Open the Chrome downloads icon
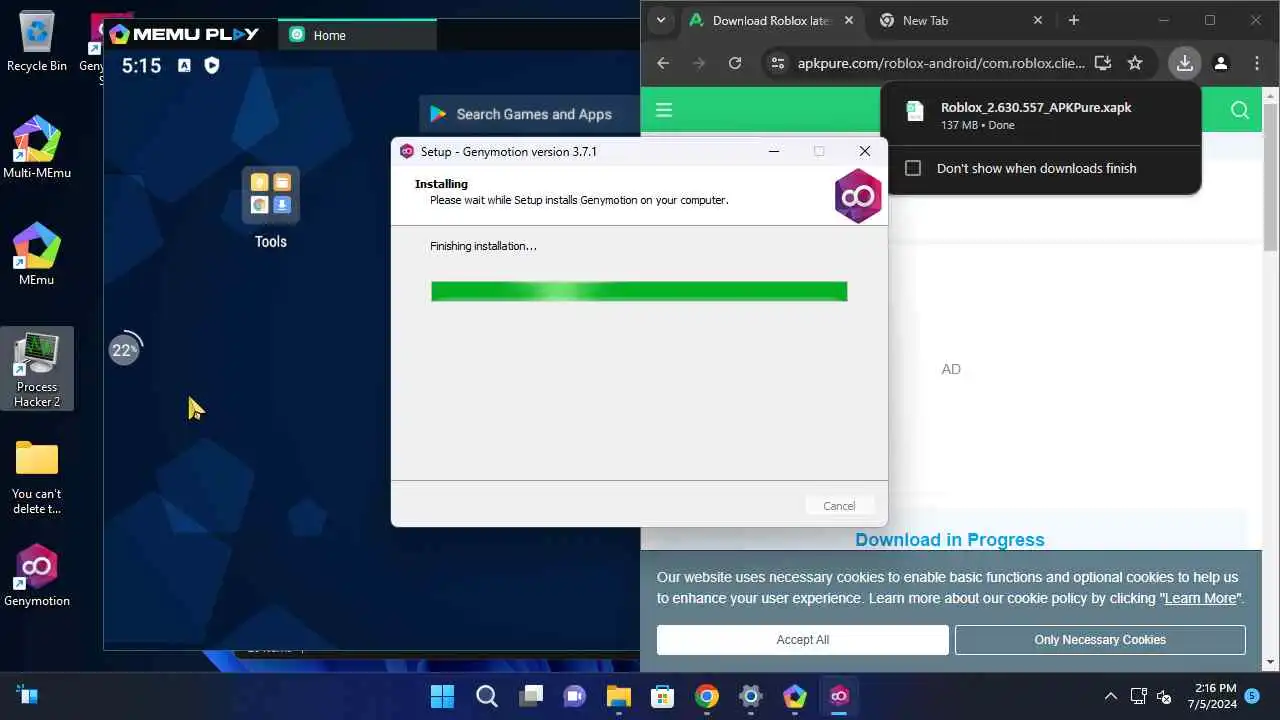1280x720 pixels. [x=1185, y=63]
